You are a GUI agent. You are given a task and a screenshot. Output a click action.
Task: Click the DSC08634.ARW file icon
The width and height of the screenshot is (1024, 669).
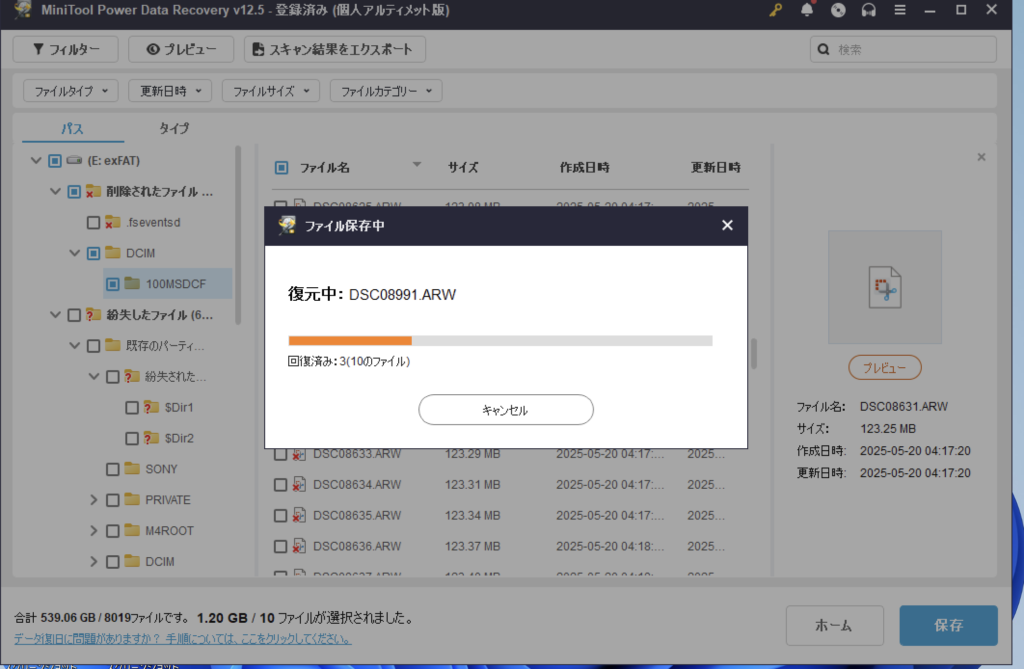coord(299,484)
